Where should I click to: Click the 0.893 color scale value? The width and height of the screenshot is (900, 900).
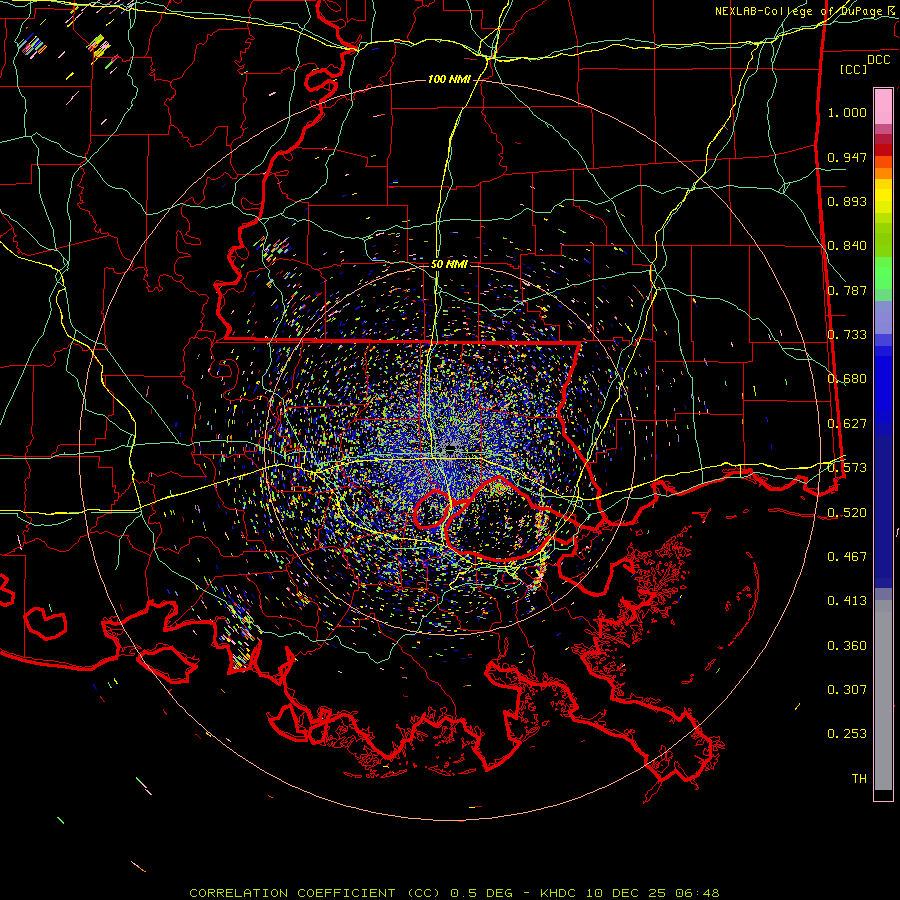coord(847,201)
